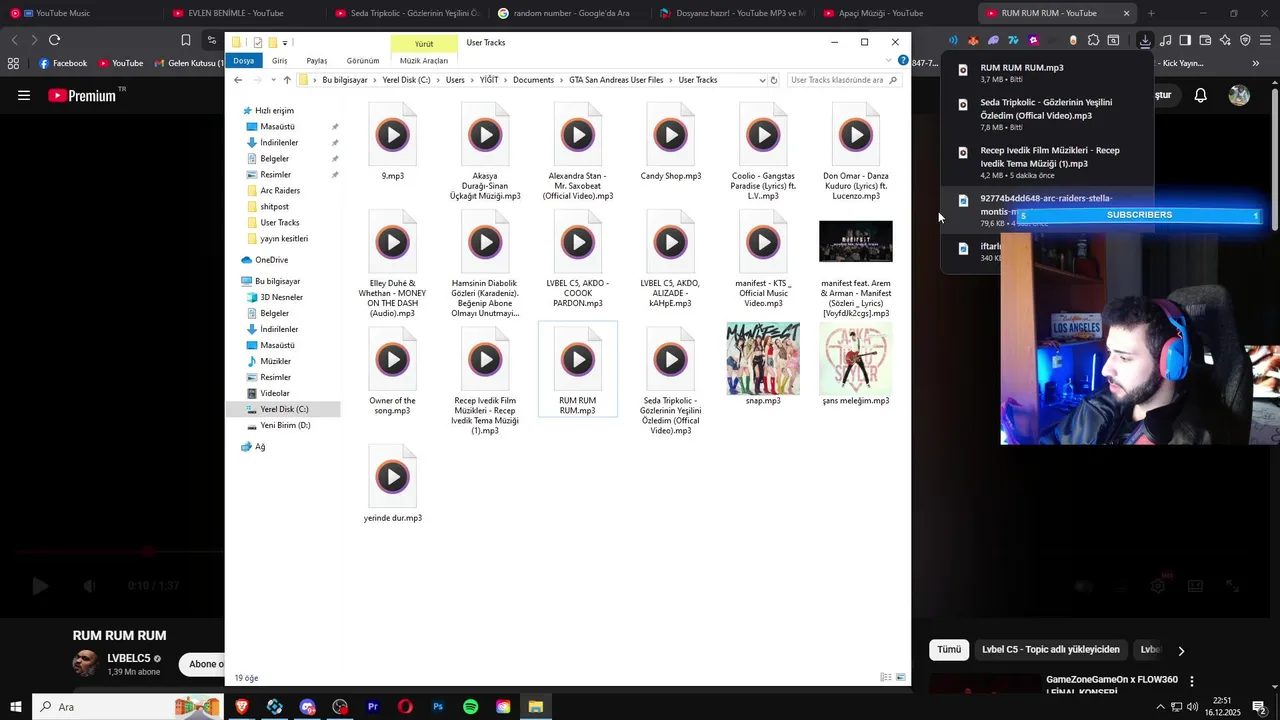1280x720 pixels.
Task: Click the Windows taskbar search box
Action: [x=127, y=707]
